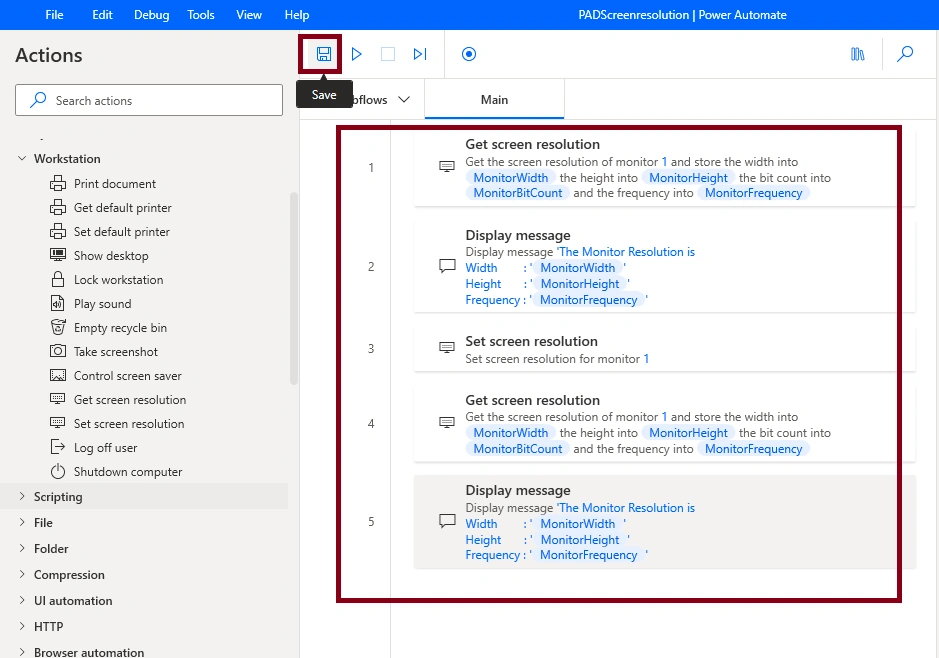
Task: Click the Set default printer icon
Action: (x=57, y=231)
